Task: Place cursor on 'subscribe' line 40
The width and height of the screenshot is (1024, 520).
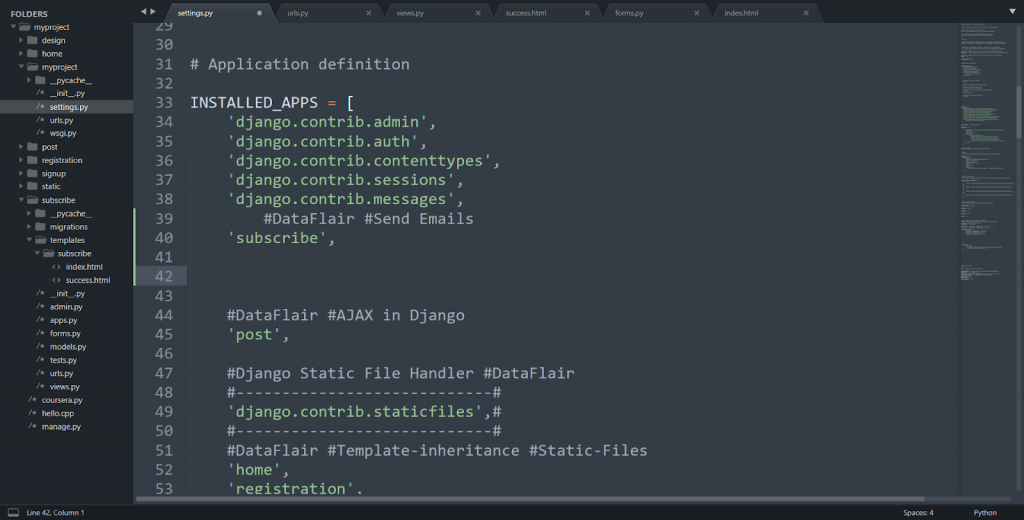Action: coord(281,238)
